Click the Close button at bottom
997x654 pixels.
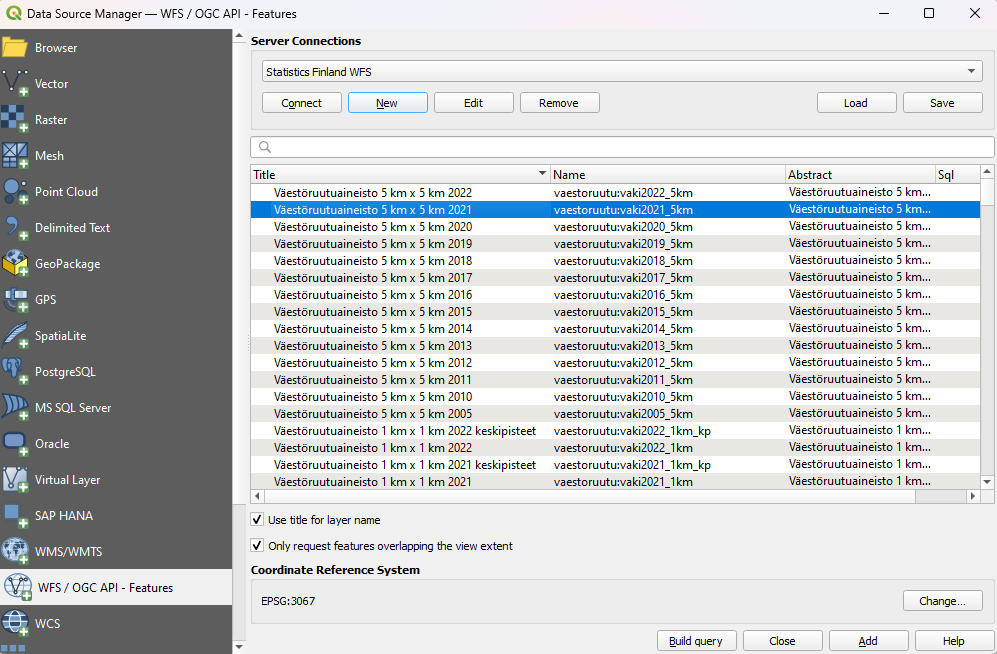(x=783, y=641)
